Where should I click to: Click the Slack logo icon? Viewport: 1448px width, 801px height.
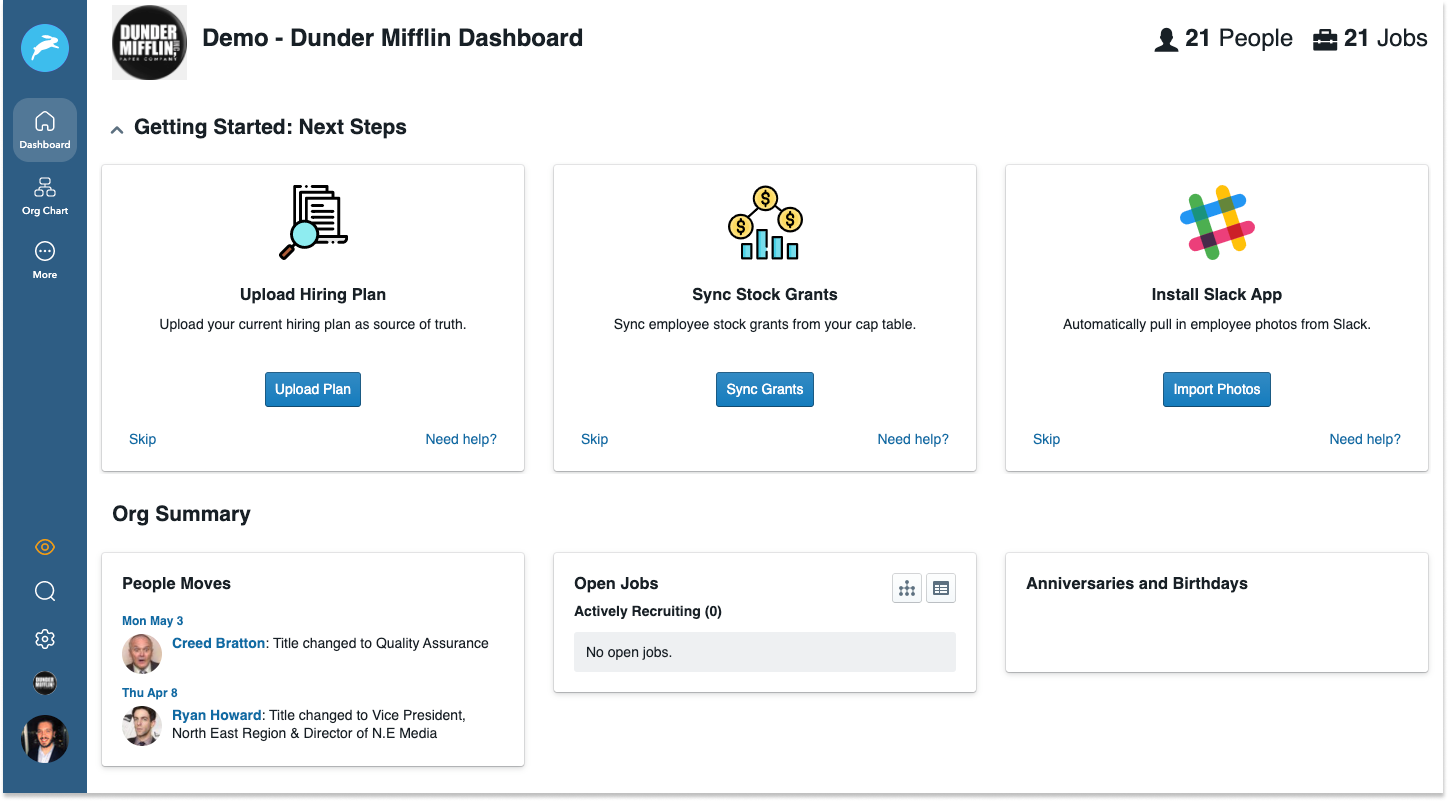pos(1217,222)
